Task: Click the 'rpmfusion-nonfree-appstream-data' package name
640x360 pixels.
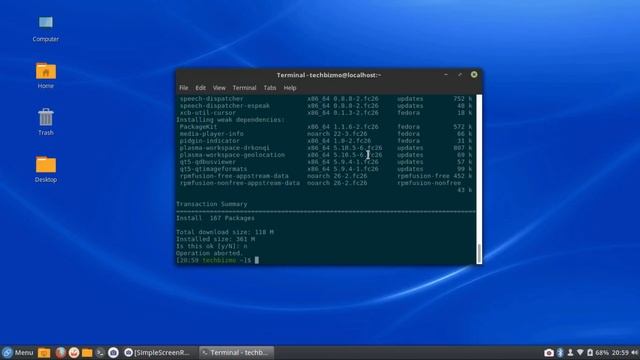Action: [240, 183]
